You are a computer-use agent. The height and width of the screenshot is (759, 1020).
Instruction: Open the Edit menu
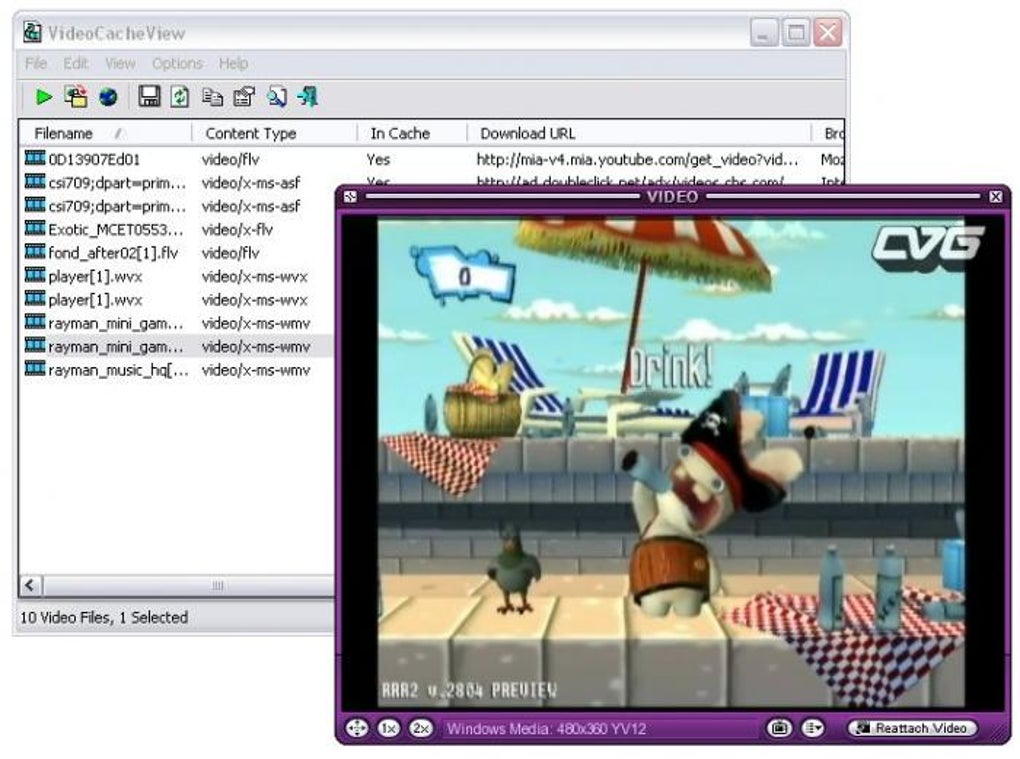click(75, 63)
